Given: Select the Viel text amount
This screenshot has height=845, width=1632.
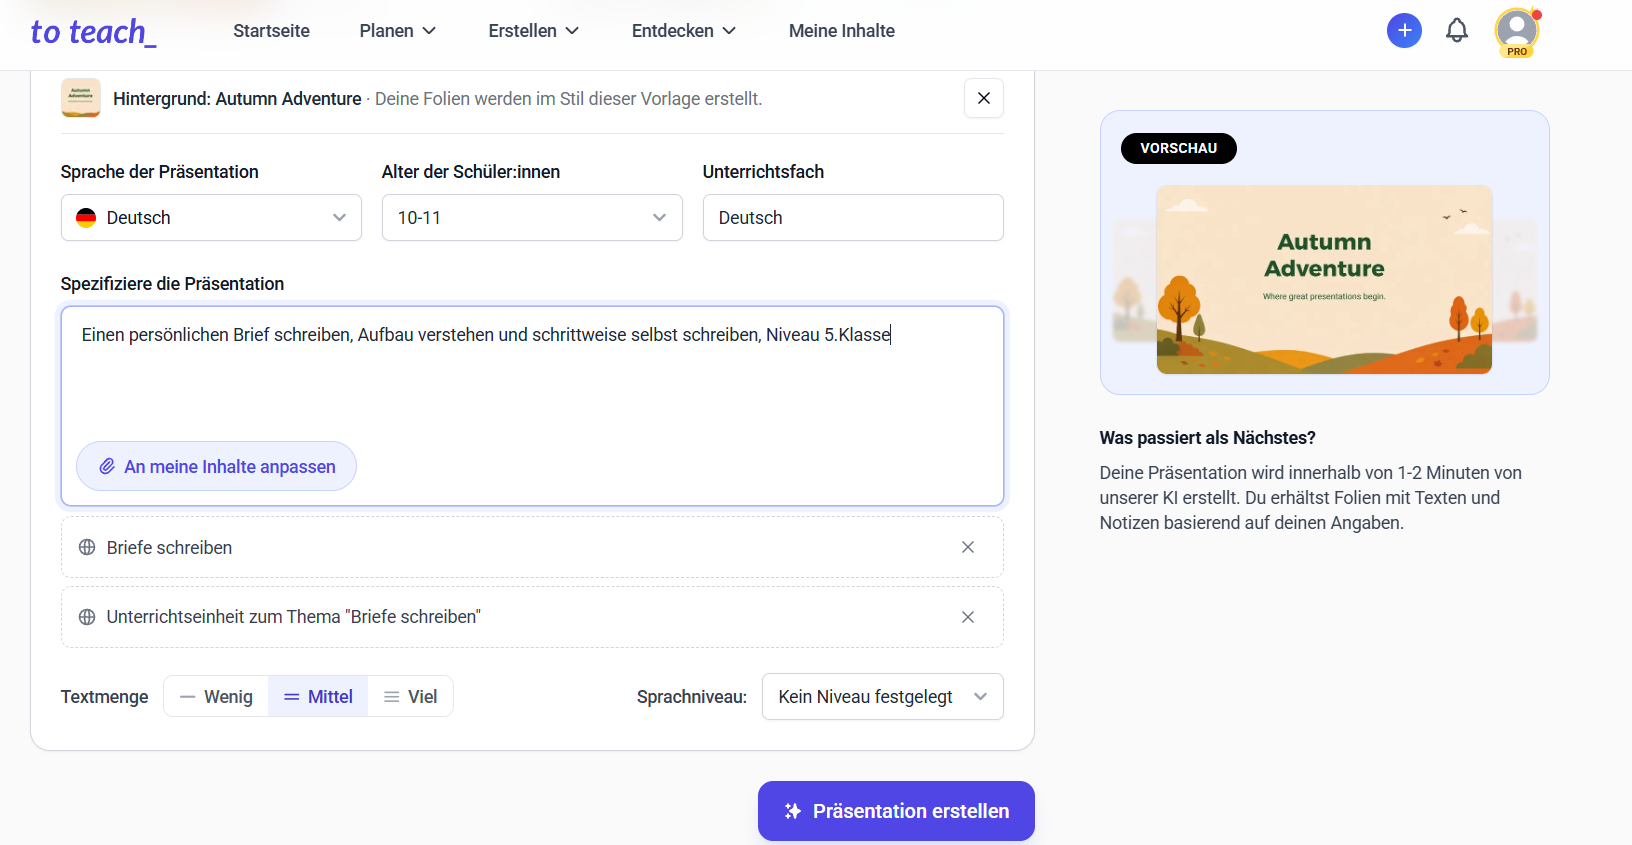Looking at the screenshot, I should point(410,697).
